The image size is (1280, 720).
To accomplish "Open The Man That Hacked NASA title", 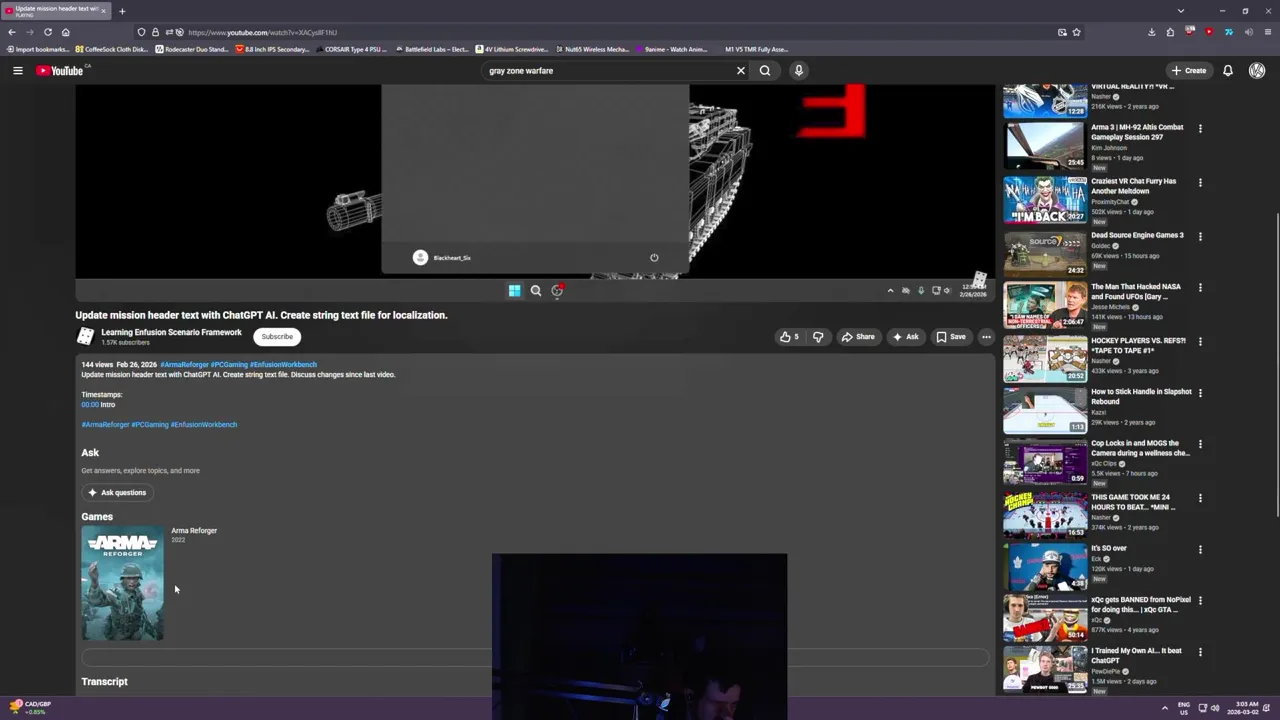I will point(1136,291).
